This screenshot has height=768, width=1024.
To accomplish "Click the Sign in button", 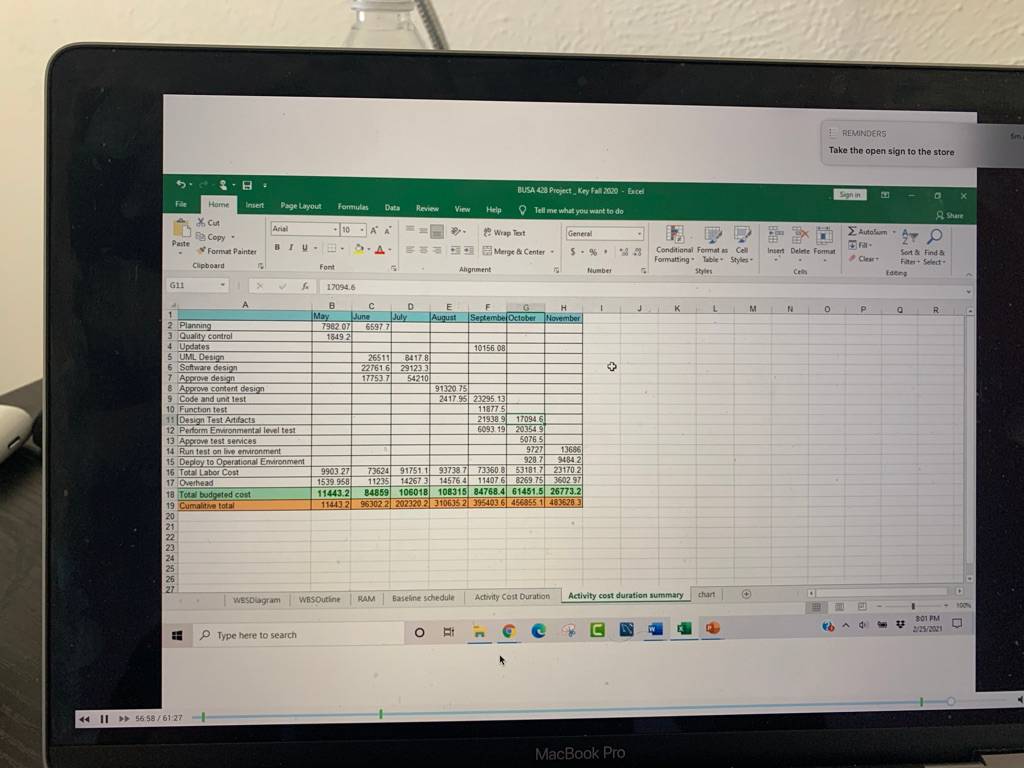I will tap(850, 195).
